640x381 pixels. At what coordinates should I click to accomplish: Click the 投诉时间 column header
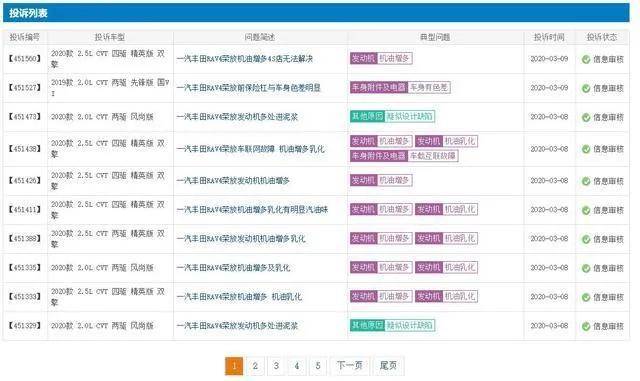click(549, 37)
